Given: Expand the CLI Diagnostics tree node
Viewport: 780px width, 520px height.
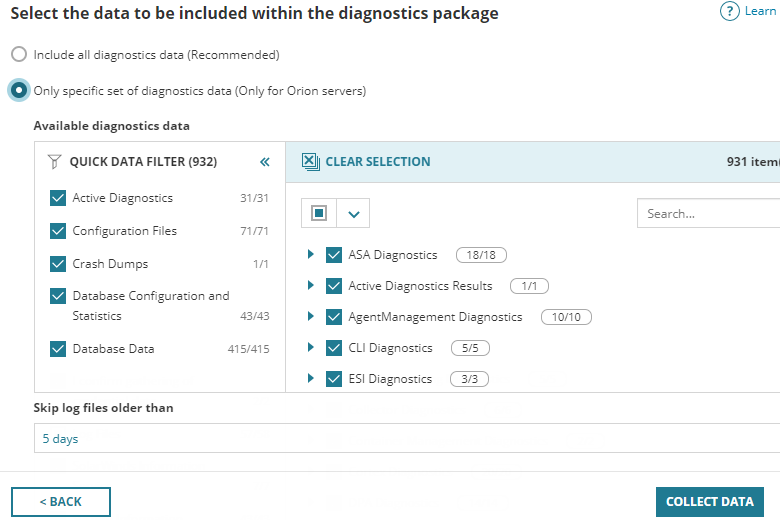Looking at the screenshot, I should (x=311, y=348).
